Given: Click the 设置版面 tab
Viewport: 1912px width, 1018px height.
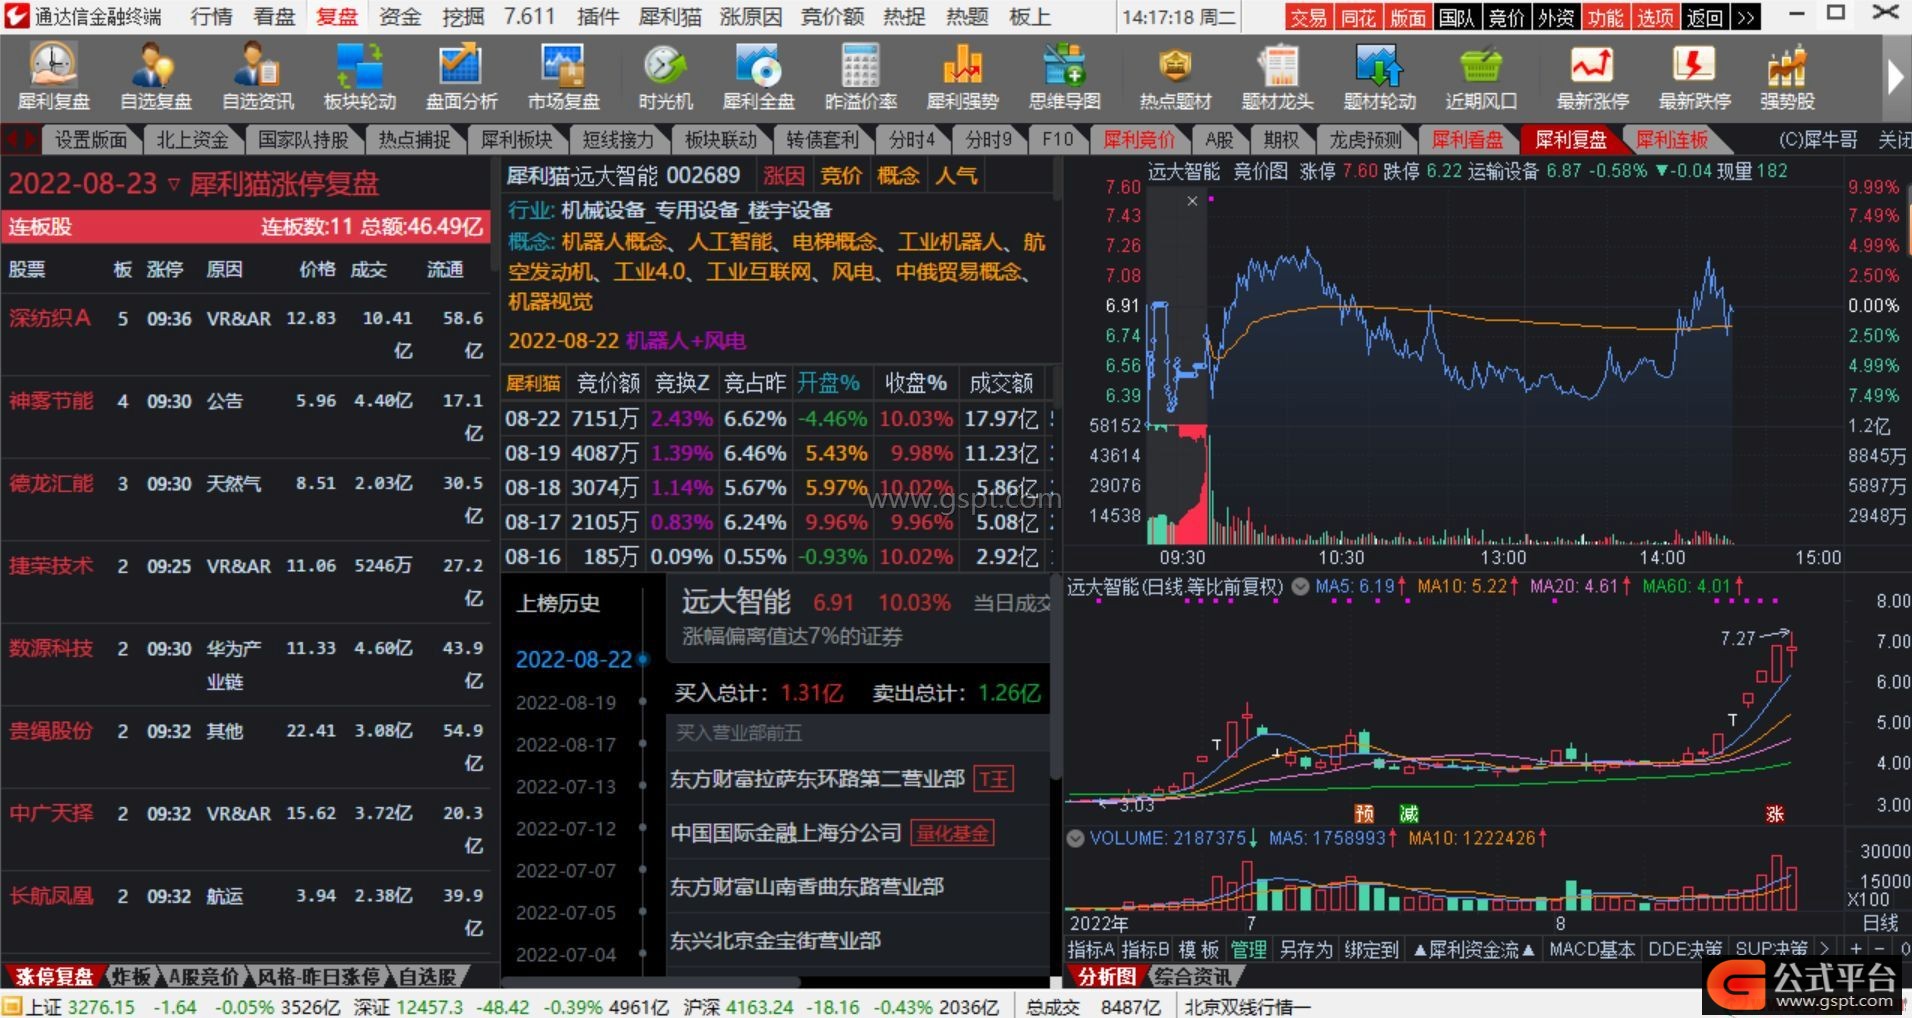Looking at the screenshot, I should point(90,140).
